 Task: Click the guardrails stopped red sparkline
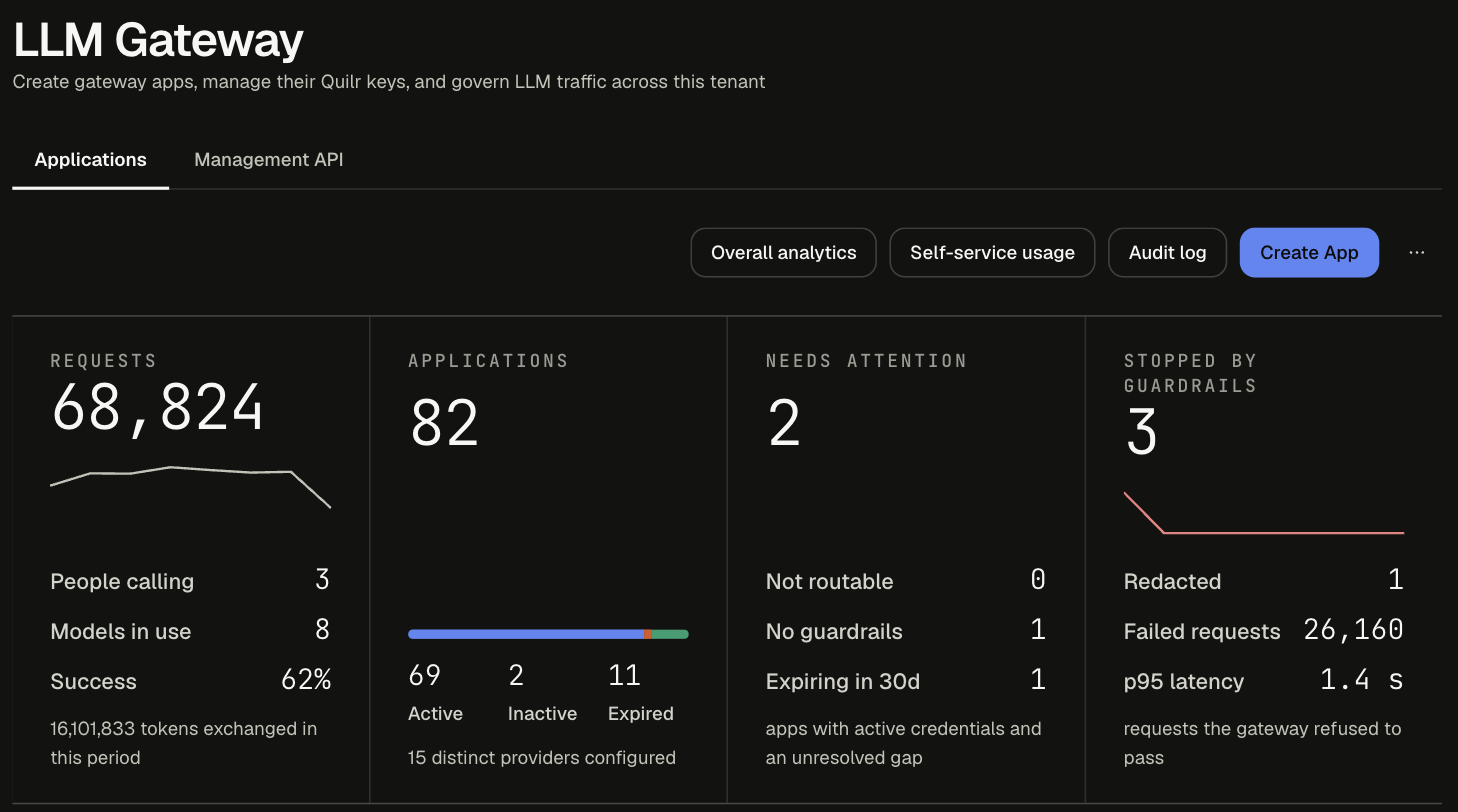pos(1264,513)
